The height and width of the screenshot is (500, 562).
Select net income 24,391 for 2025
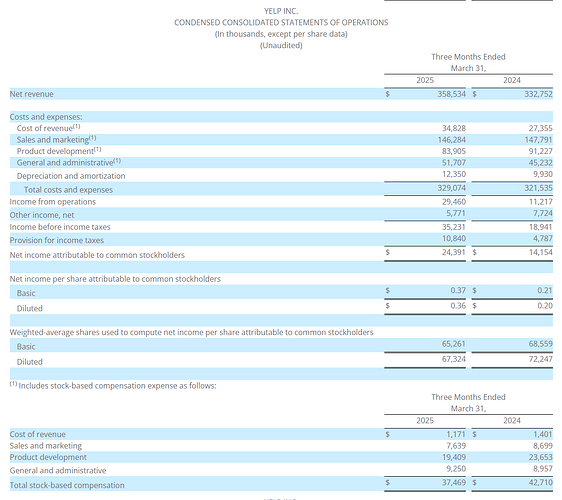453,252
